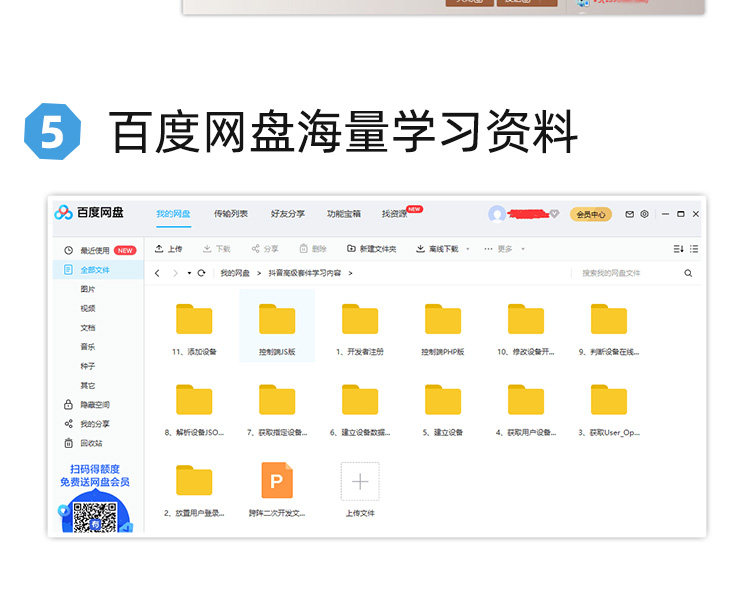Click the 离线下载 toolbar button
The image size is (750, 600).
pyautogui.click(x=437, y=249)
